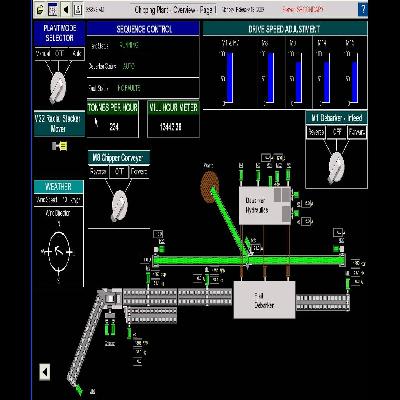This screenshot has height=400, width=400.
Task: Adjust the fourth drive speed bar
Action: click(326, 82)
